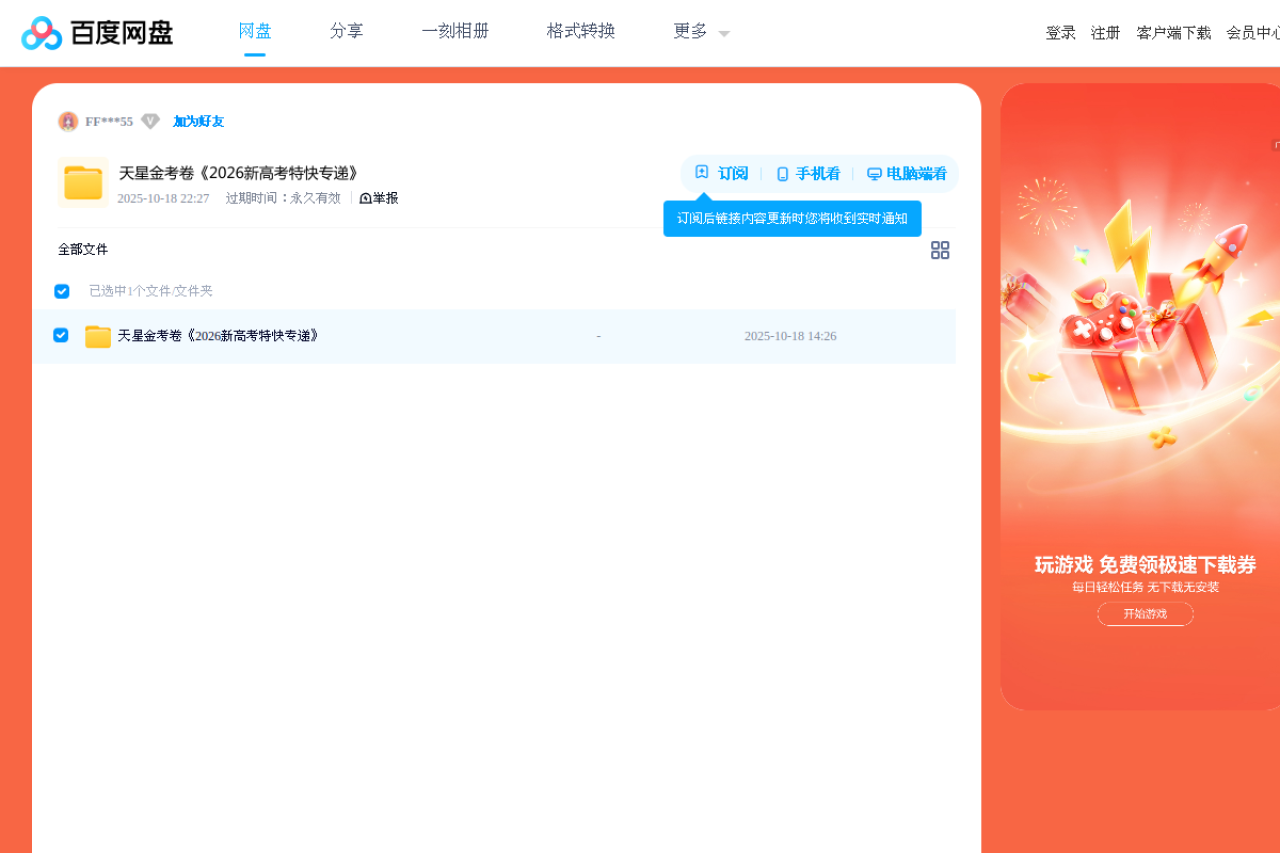
Task: Open the 一刻相册 menu item
Action: [456, 31]
